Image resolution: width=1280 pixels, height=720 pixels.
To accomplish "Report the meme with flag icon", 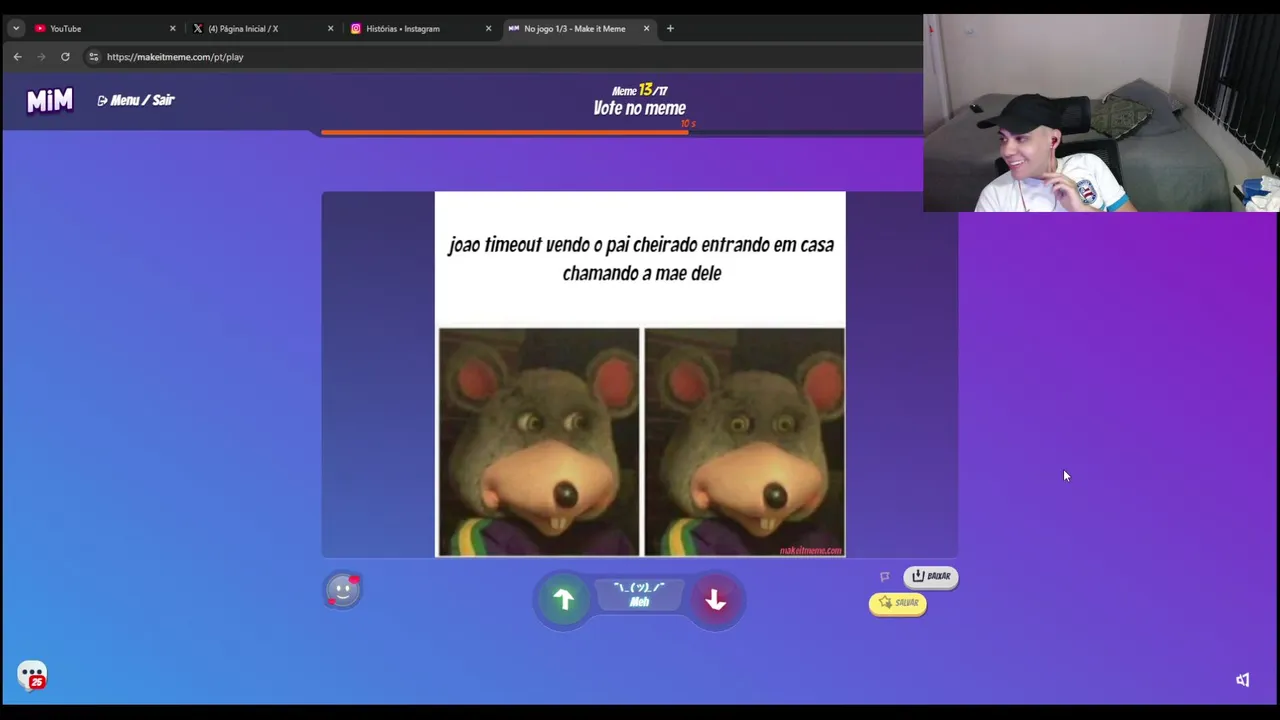I will point(884,577).
